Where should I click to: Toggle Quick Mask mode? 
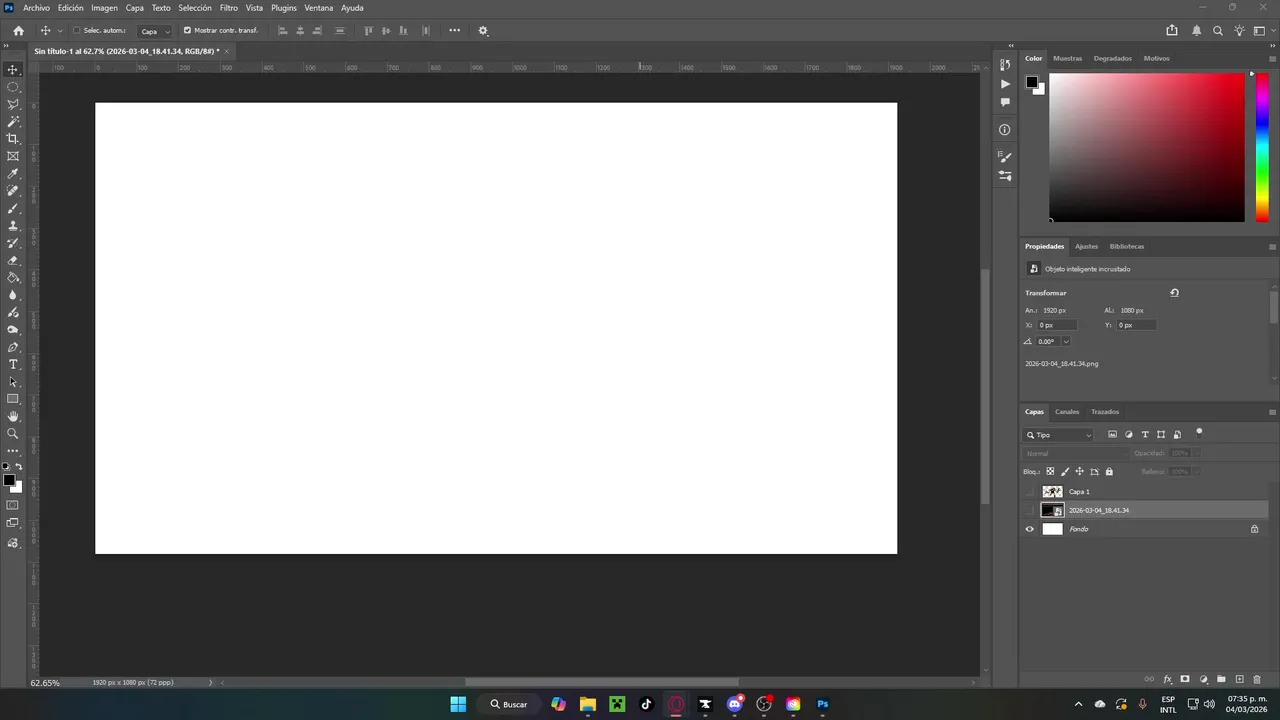coord(13,505)
